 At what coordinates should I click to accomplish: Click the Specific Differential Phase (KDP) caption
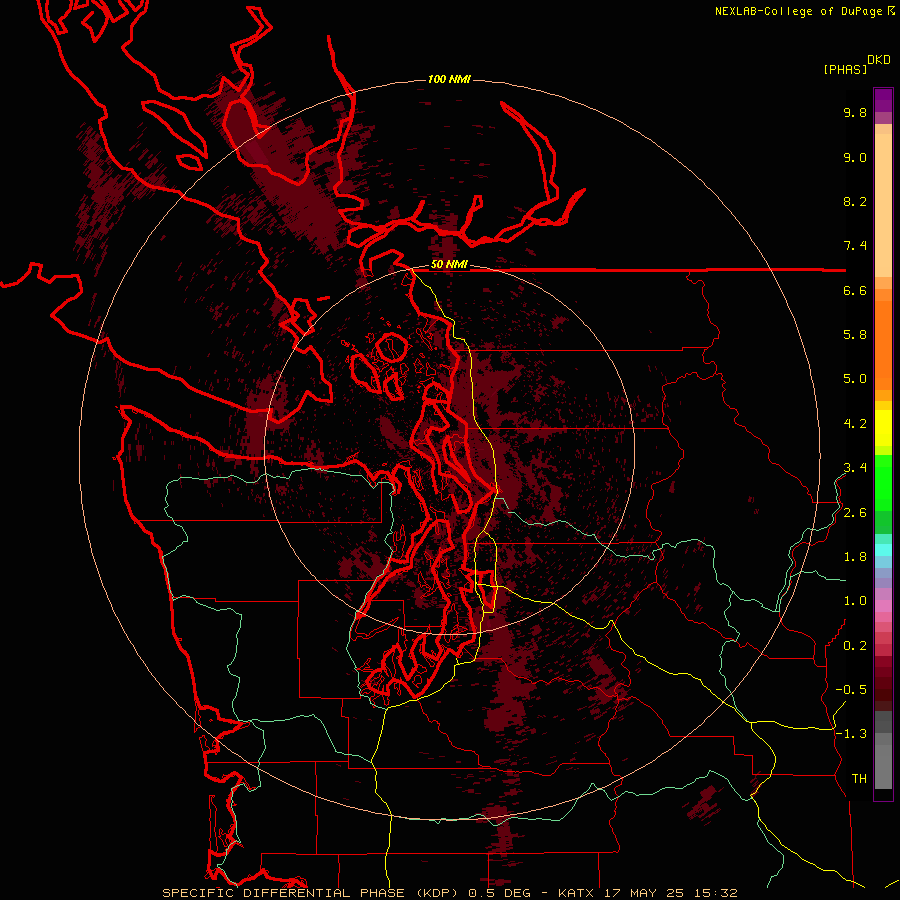coord(313,893)
